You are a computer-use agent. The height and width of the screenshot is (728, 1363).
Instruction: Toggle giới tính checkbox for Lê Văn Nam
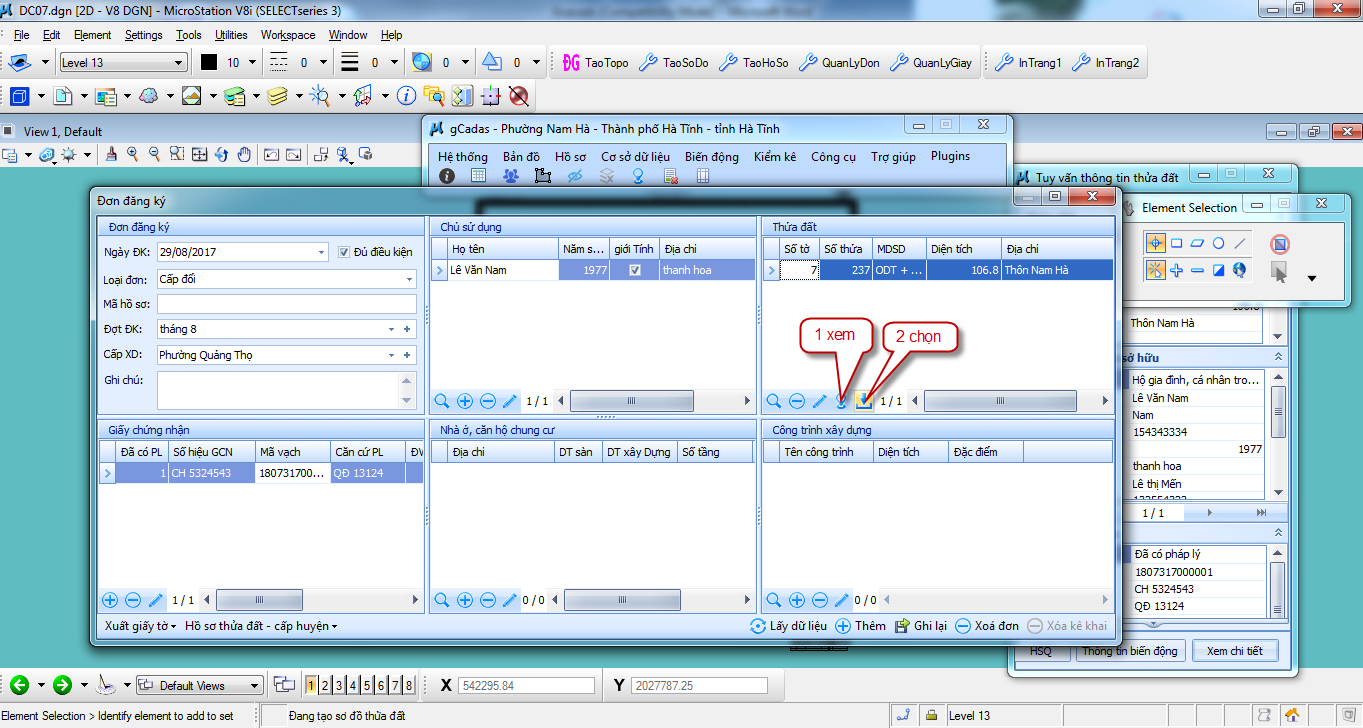click(635, 270)
